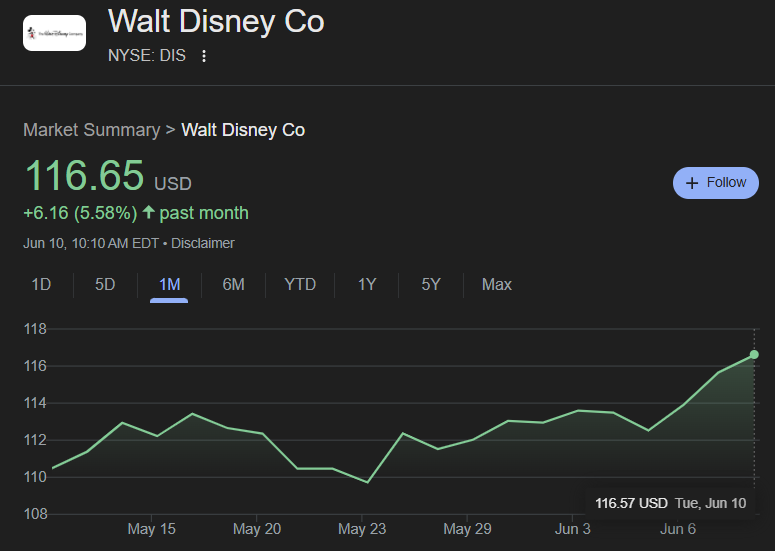Switch chart to the 5Y range
This screenshot has height=551, width=775.
pos(431,285)
